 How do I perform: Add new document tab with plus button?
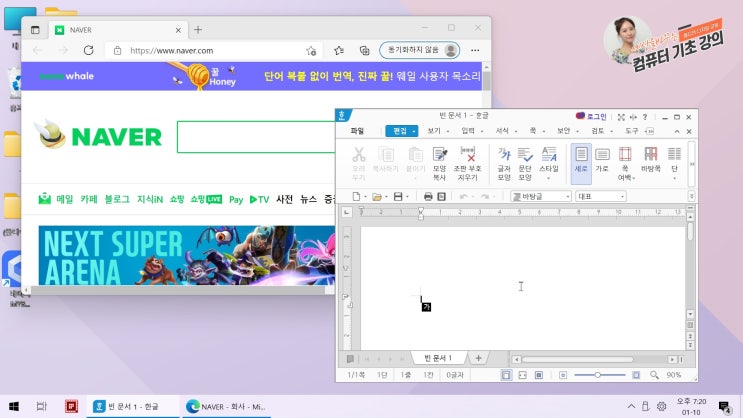pos(478,358)
